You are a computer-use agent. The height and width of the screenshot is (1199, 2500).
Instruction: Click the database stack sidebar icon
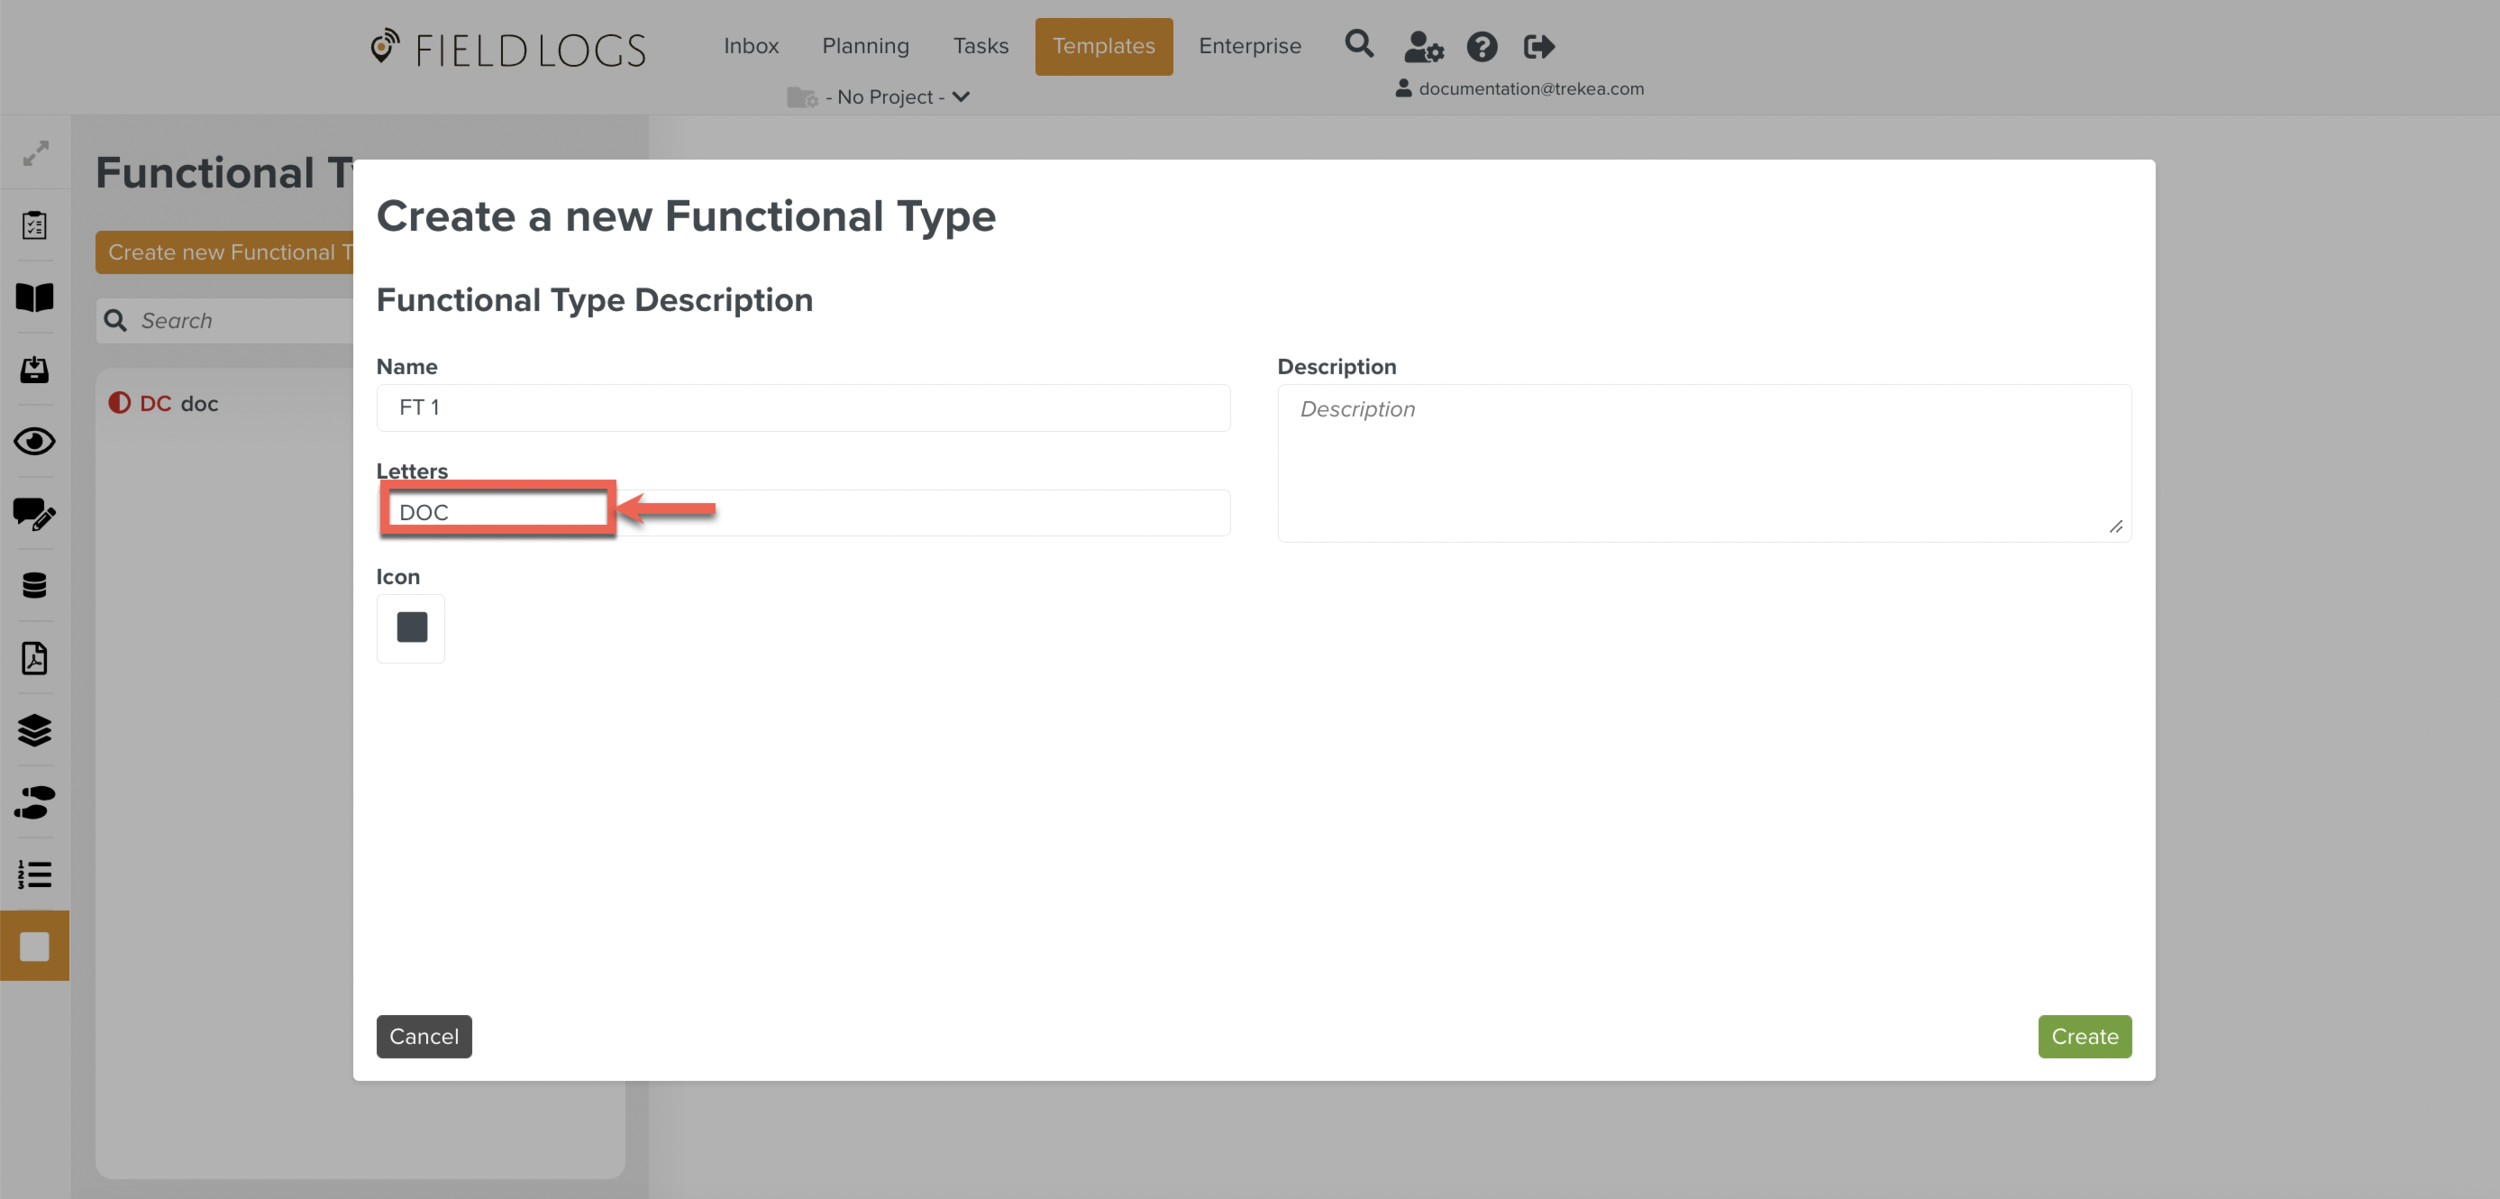click(x=35, y=586)
